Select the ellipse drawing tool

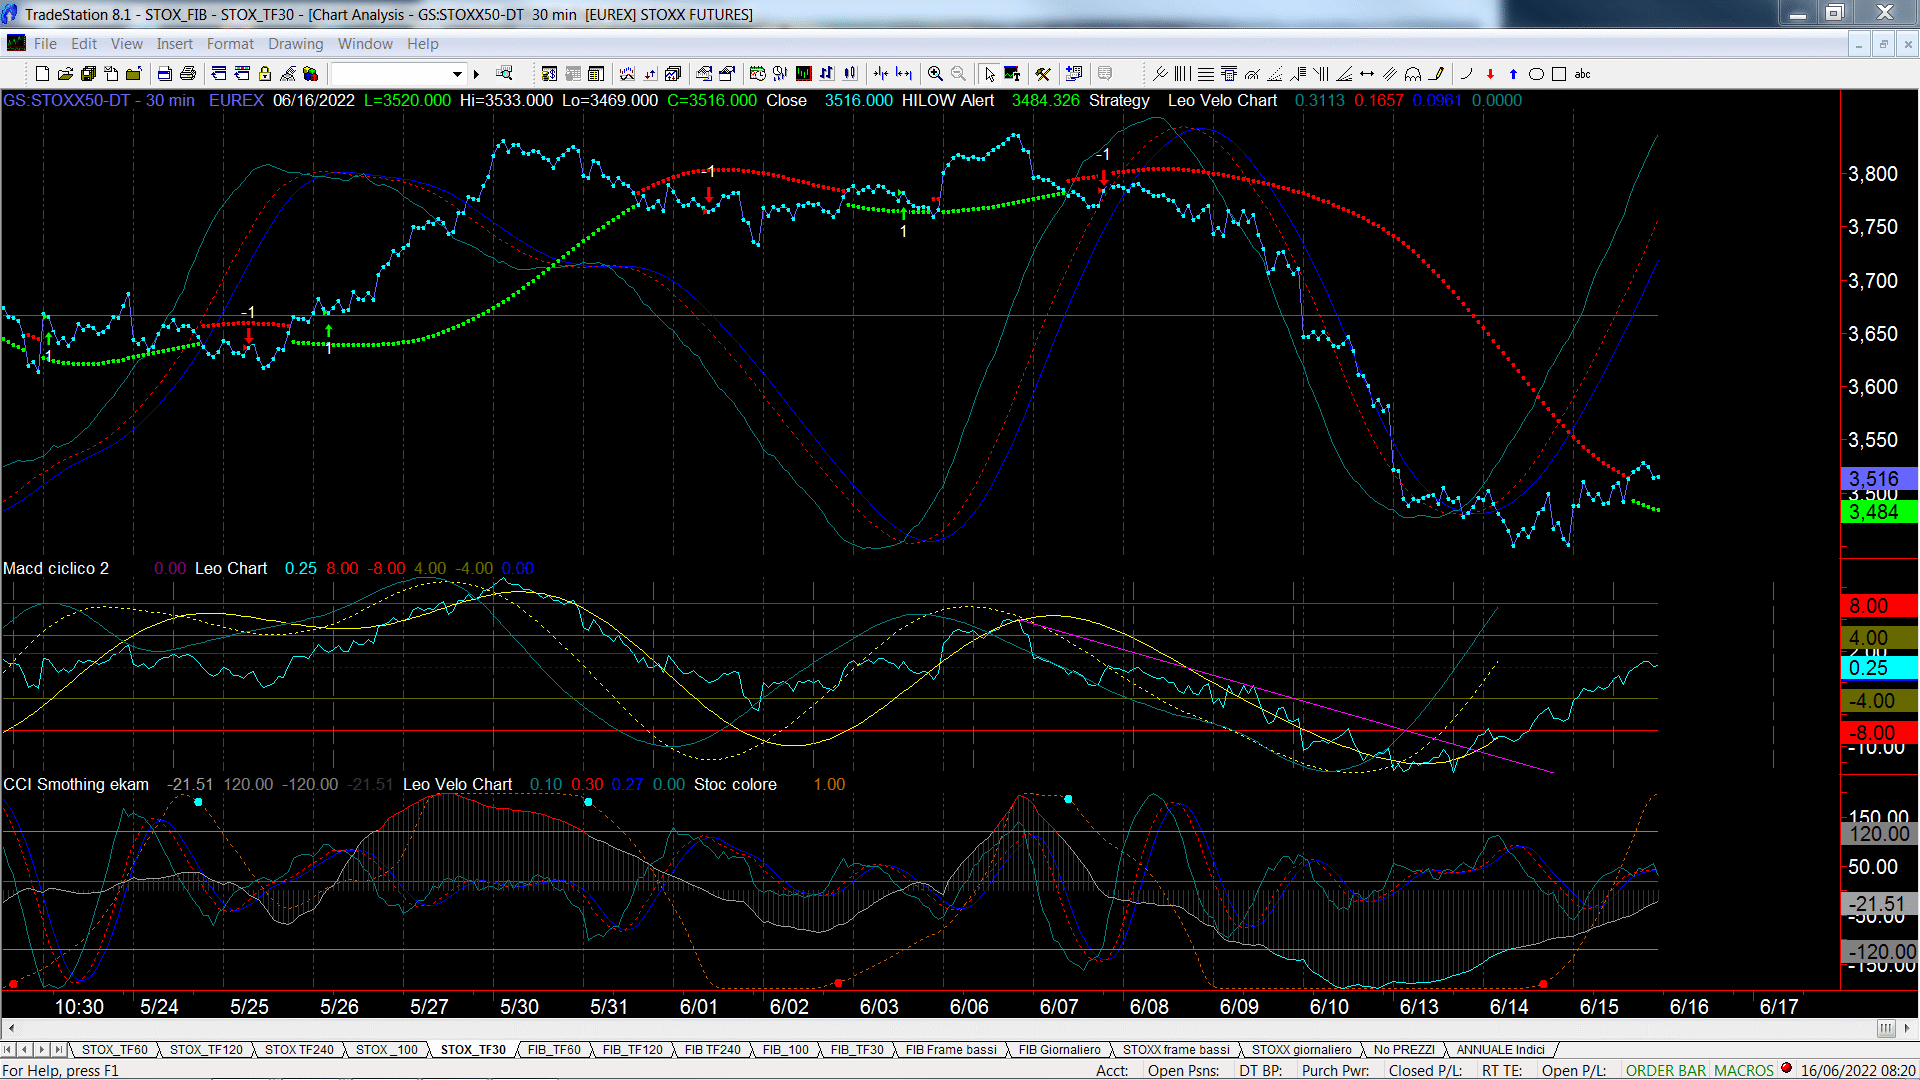pos(1536,74)
